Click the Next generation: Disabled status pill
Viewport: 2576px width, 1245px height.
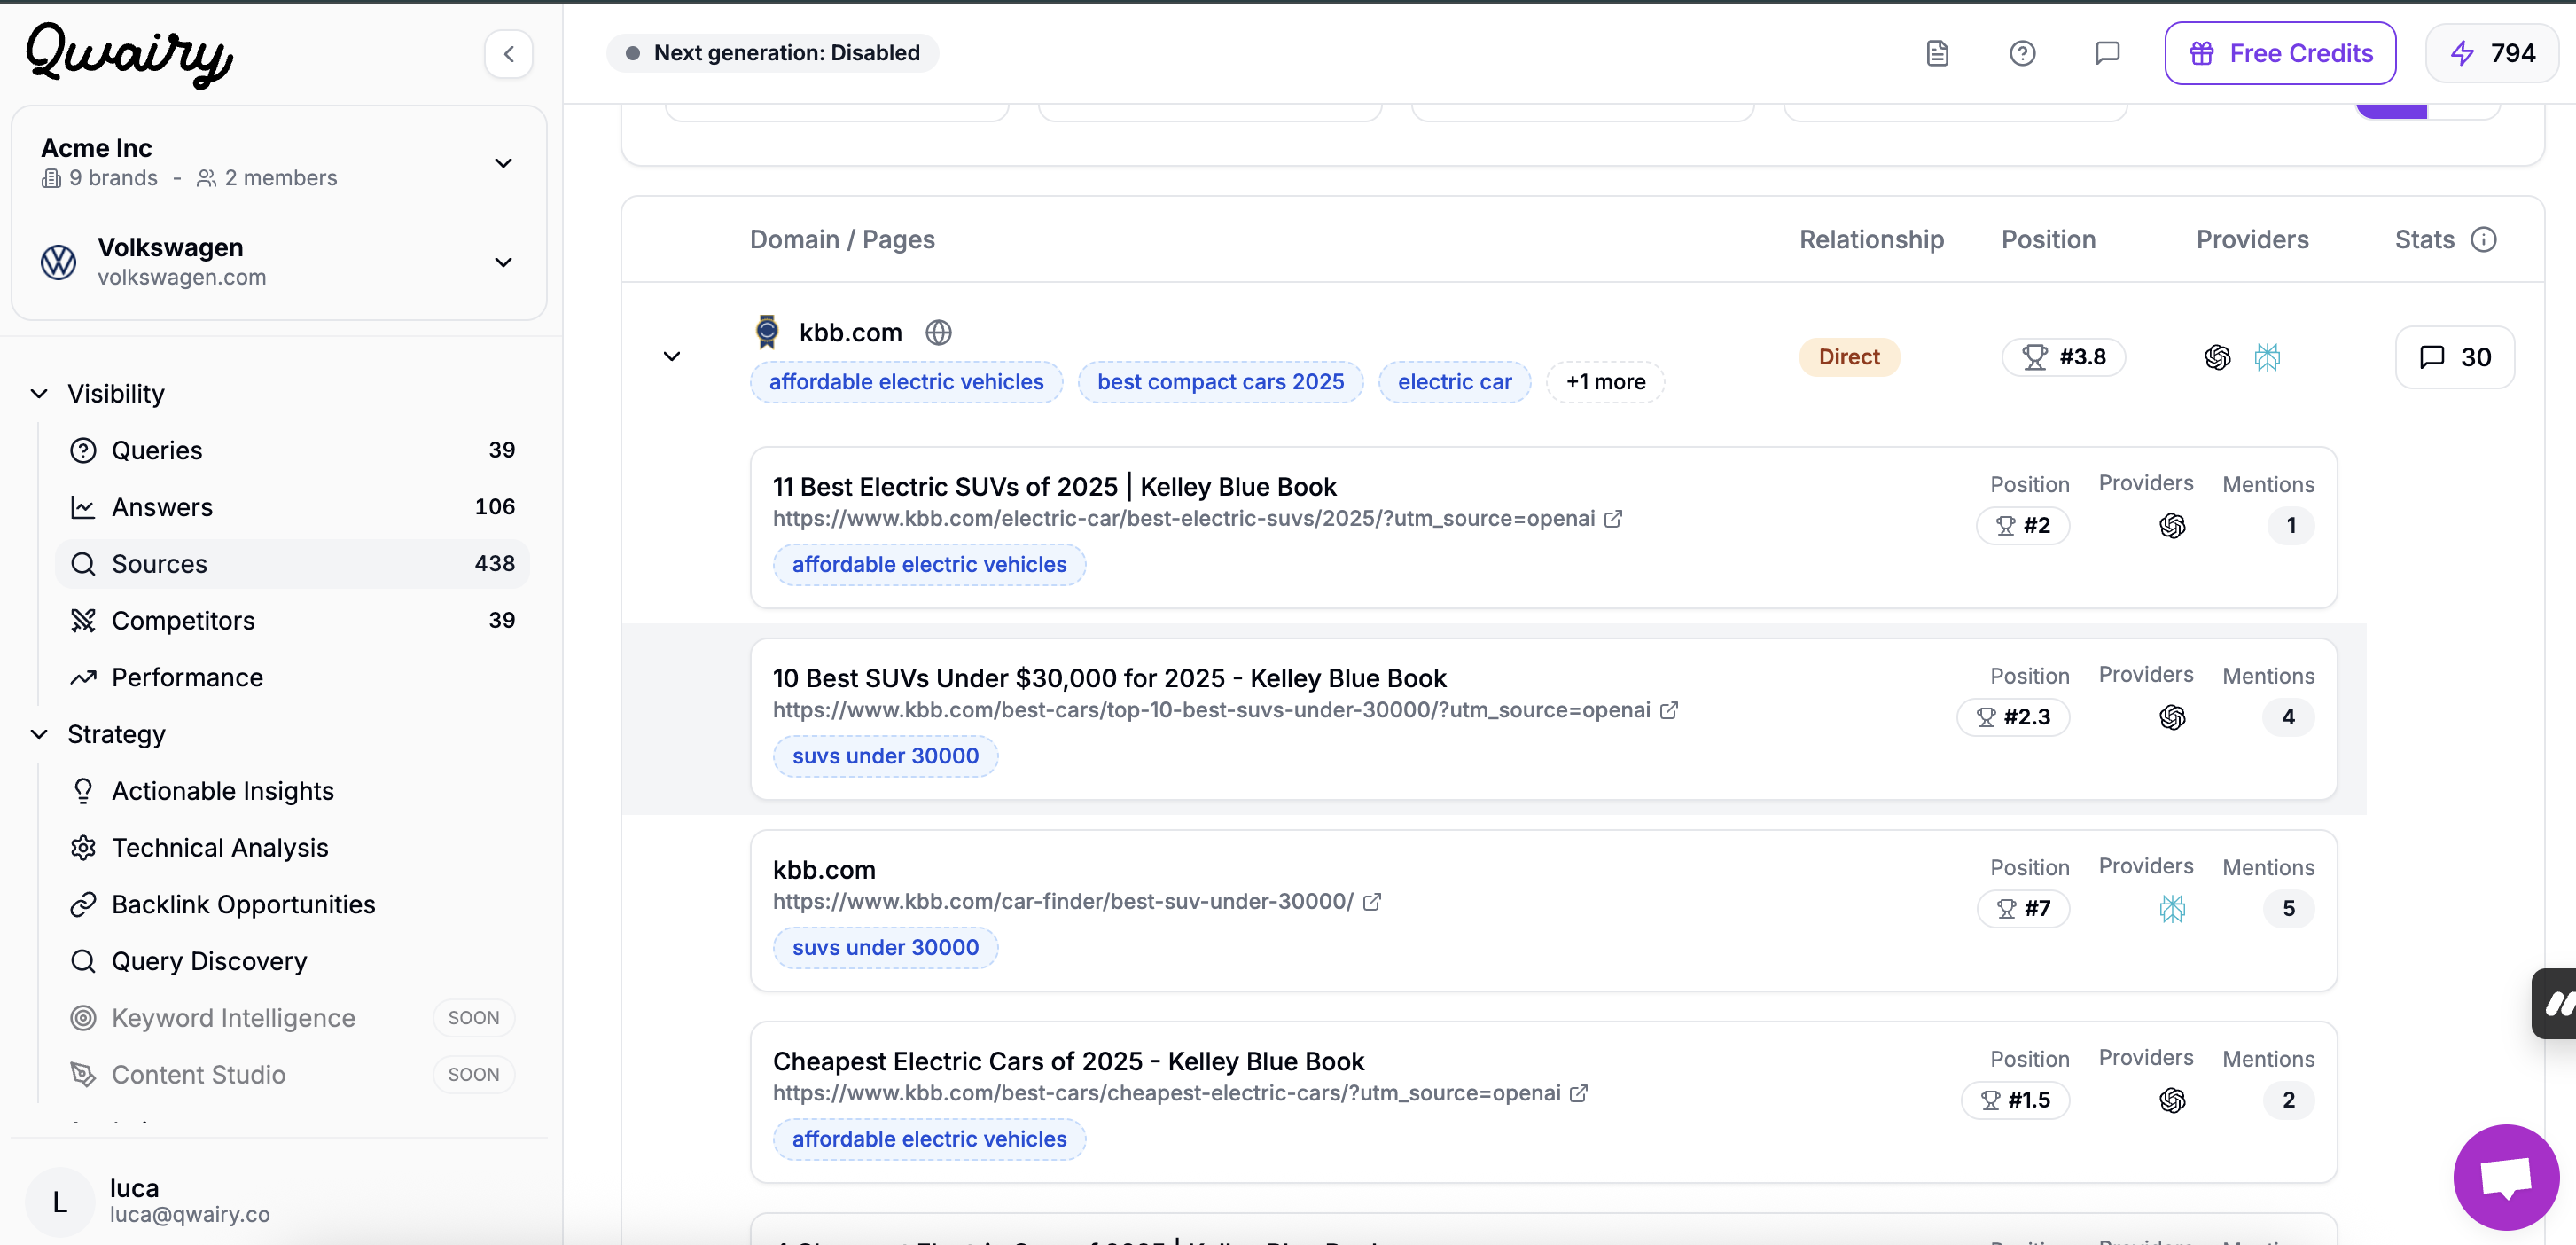point(772,53)
